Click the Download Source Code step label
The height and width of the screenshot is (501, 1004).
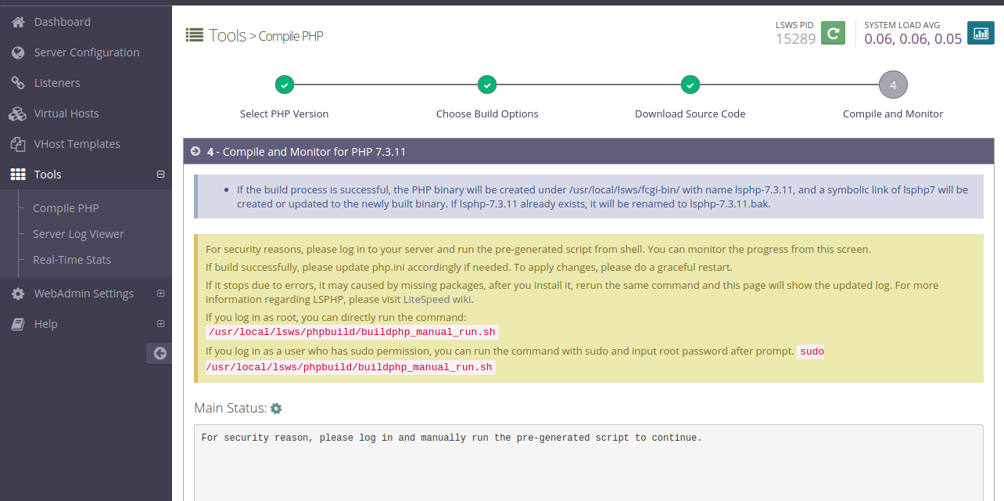690,114
